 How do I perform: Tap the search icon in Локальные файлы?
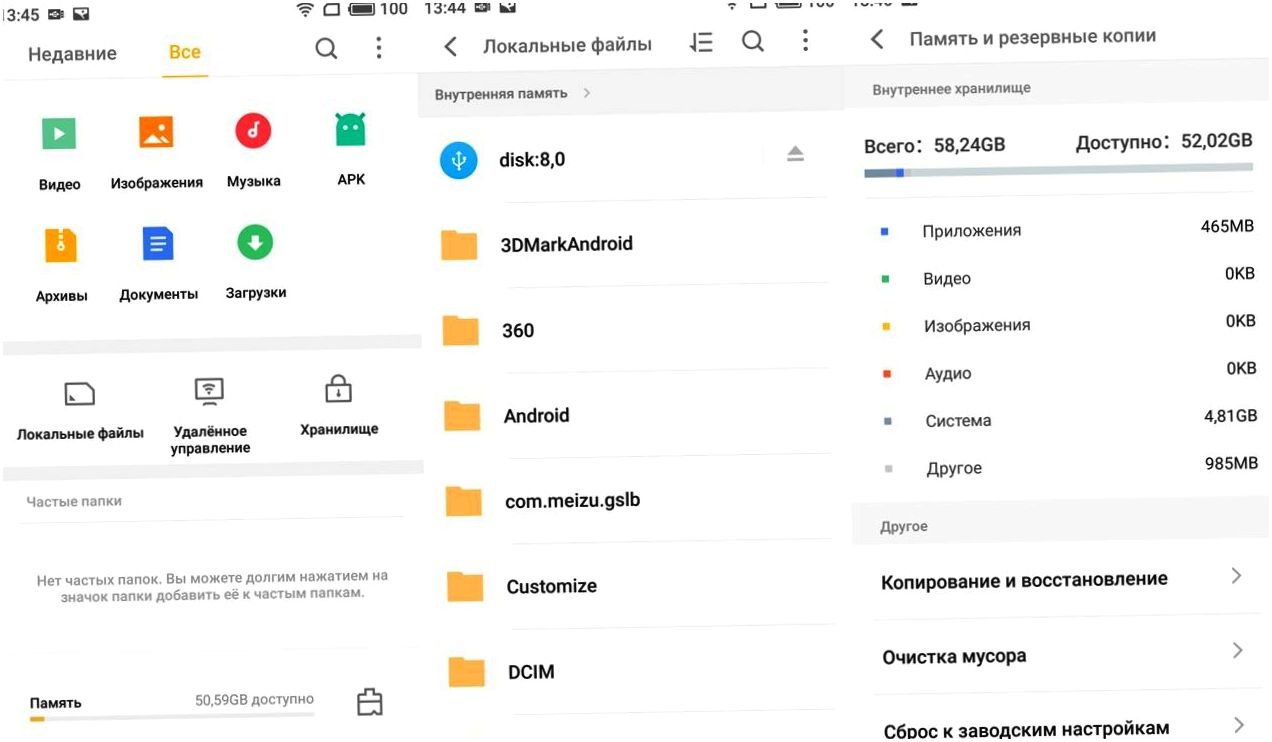(x=753, y=41)
